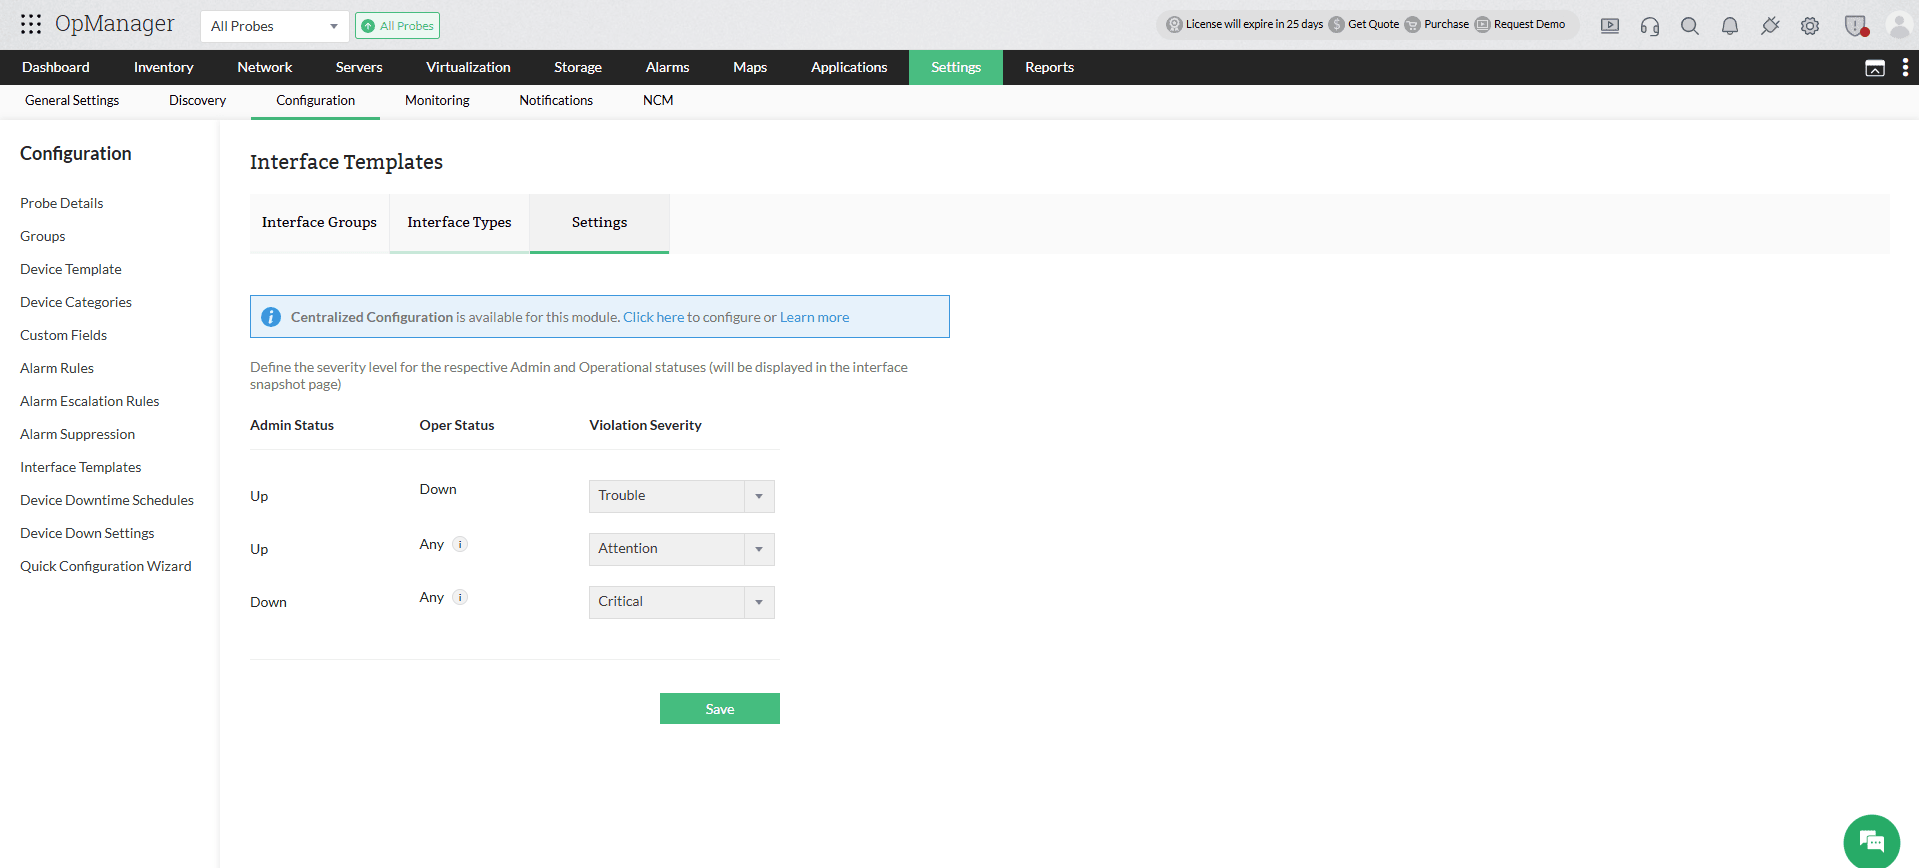Open the All Probes dropdown

274,26
